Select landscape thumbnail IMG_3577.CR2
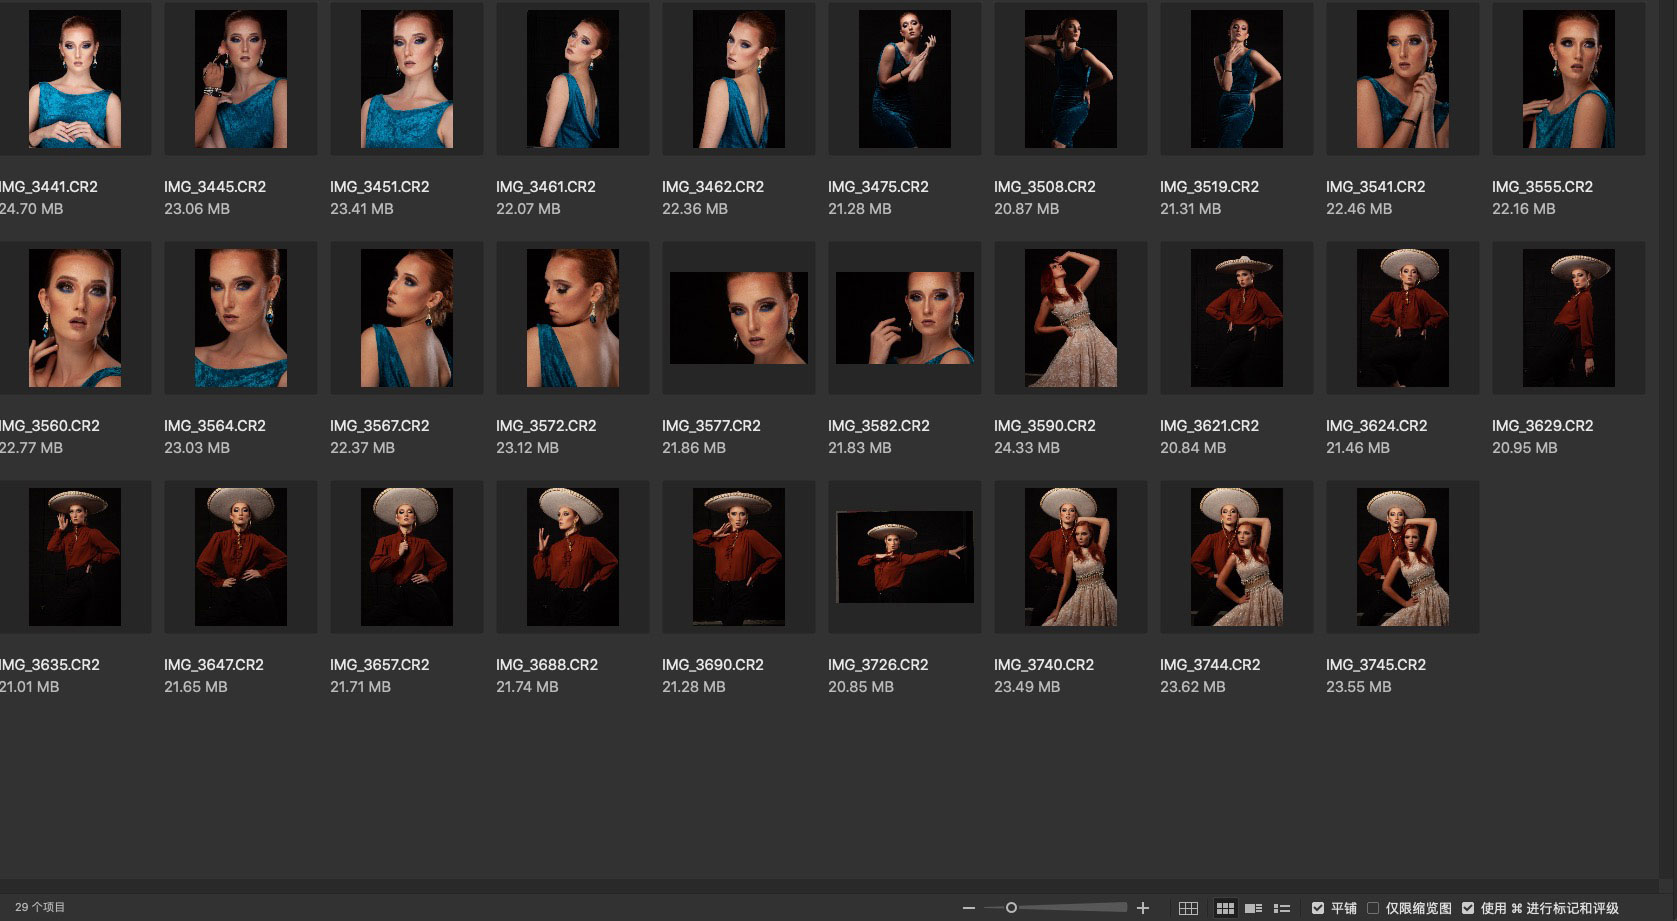The height and width of the screenshot is (921, 1677). click(738, 318)
